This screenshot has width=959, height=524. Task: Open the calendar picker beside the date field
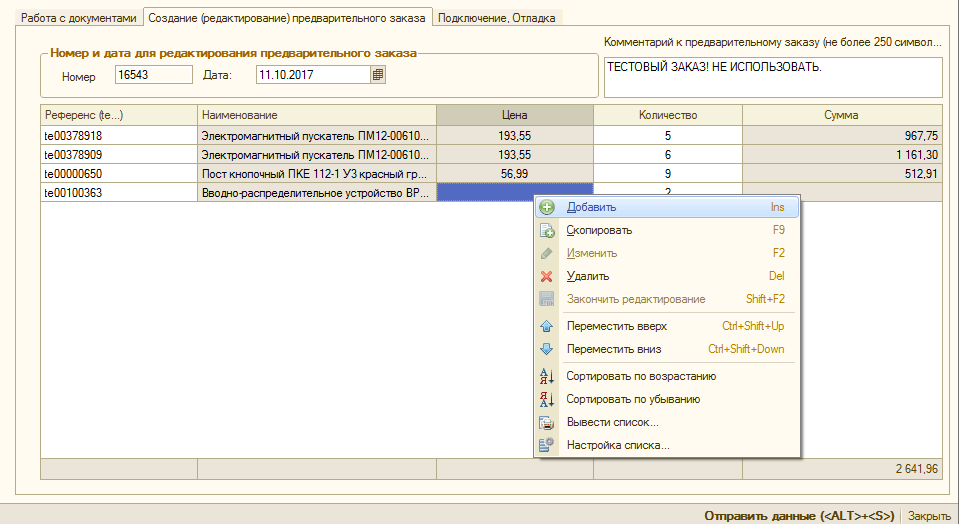pyautogui.click(x=378, y=74)
